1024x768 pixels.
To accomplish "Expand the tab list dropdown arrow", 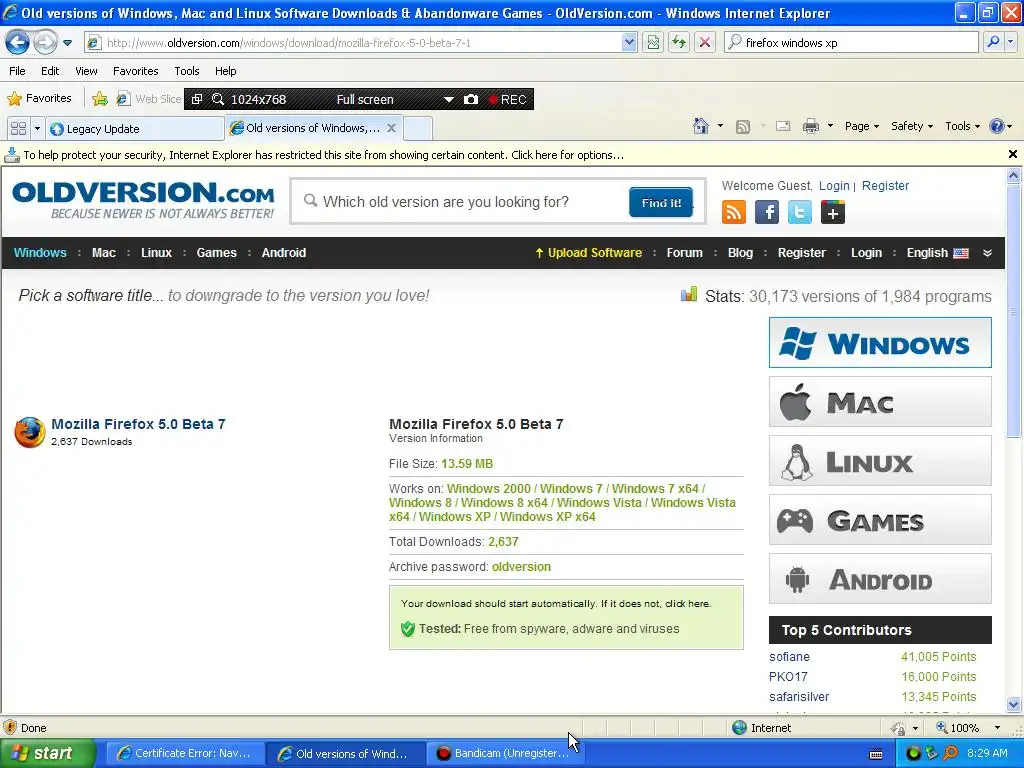I will pos(37,129).
